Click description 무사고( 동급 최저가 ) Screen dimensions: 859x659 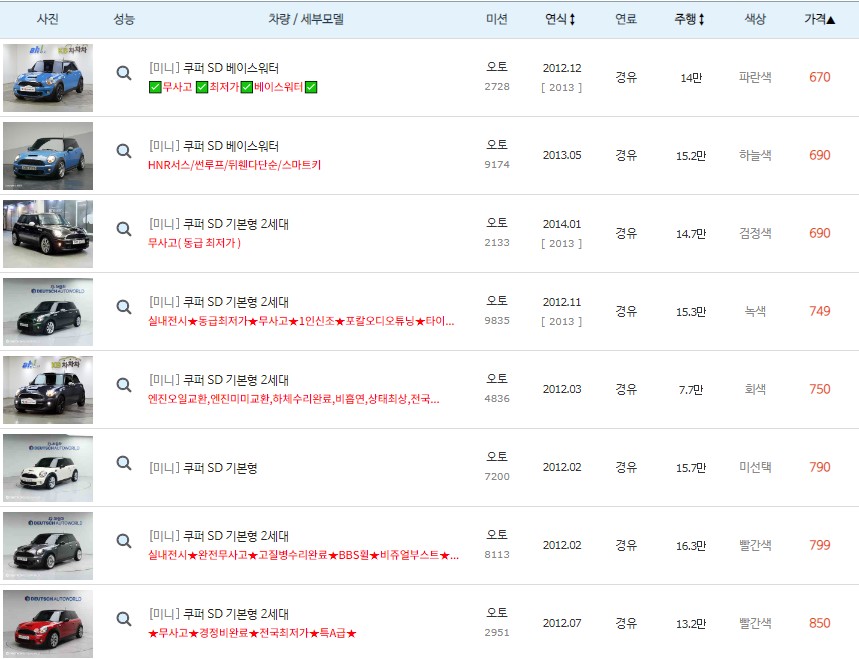pos(194,243)
